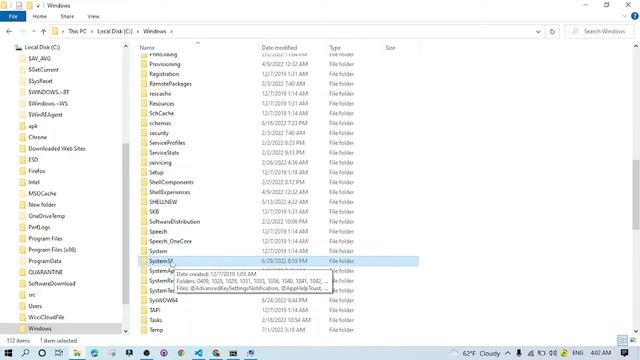Image resolution: width=640 pixels, height=360 pixels.
Task: Click the navigation pane scrollbar
Action: [x=125, y=224]
